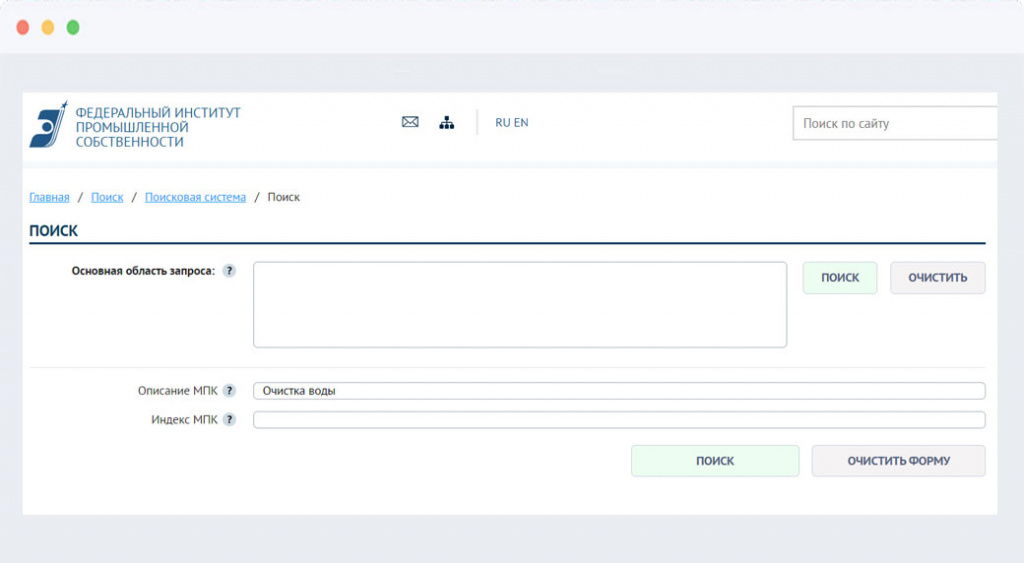Switch site language to RU
1024x563 pixels.
coord(502,122)
